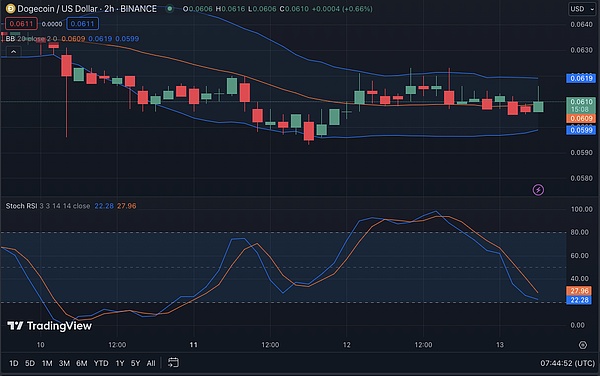Click the spread value 0.0000
Viewport: 600px width, 376px height.
pyautogui.click(x=52, y=24)
